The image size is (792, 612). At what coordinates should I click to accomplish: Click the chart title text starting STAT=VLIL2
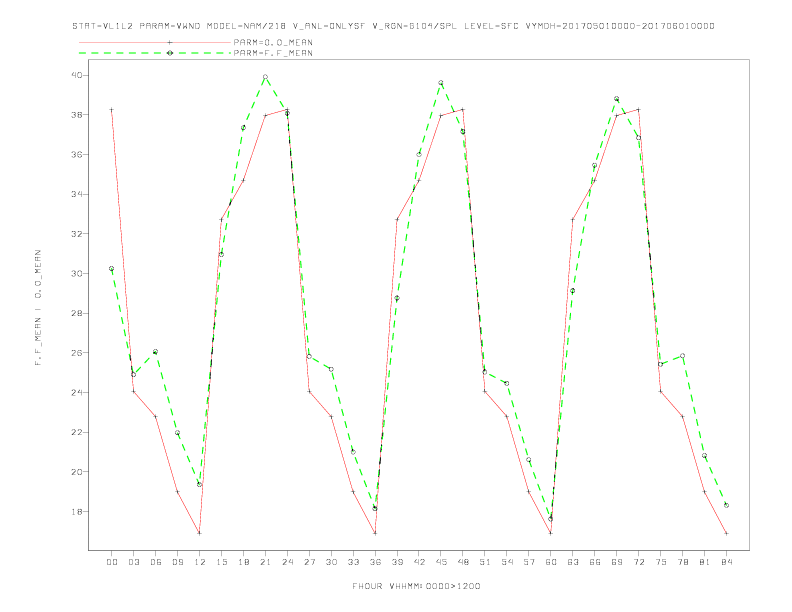tap(393, 26)
